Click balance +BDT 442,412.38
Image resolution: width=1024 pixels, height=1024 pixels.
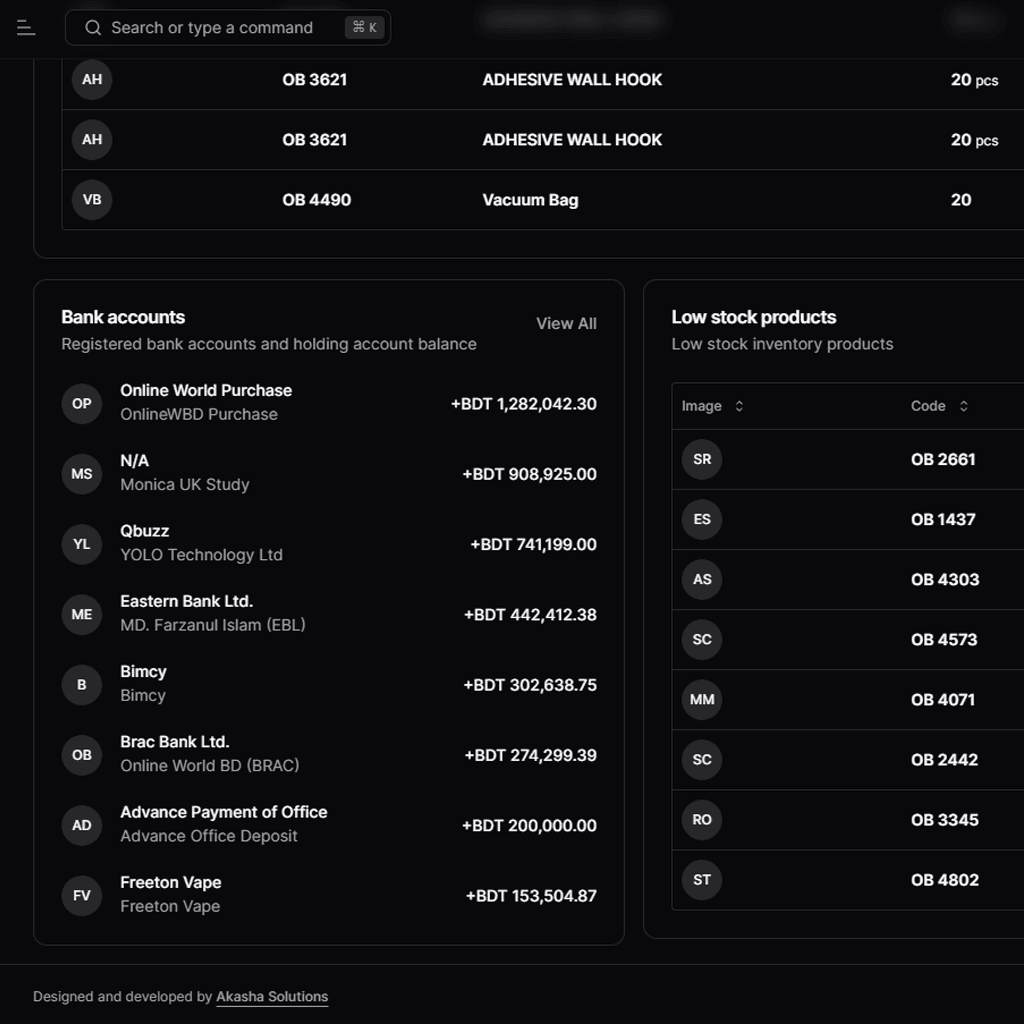[x=530, y=615]
